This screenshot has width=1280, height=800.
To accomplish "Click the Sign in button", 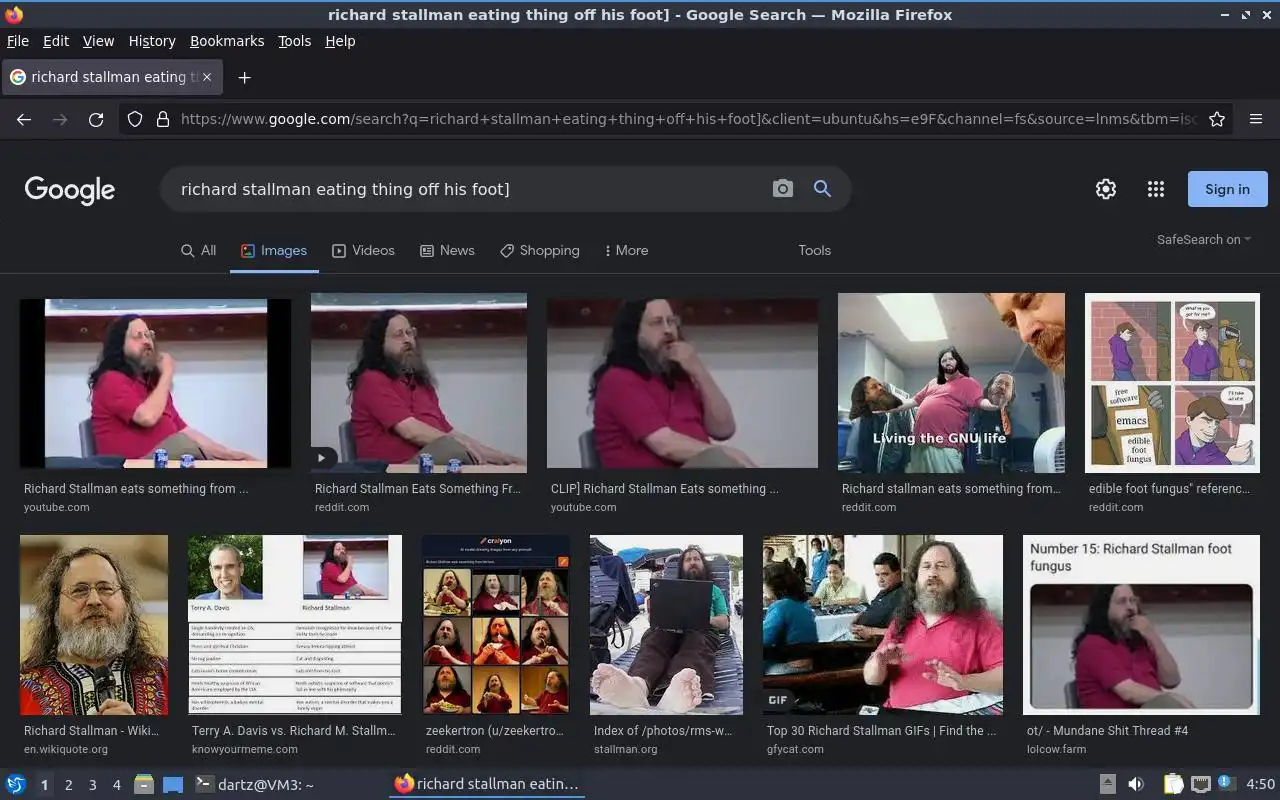I will 1227,189.
